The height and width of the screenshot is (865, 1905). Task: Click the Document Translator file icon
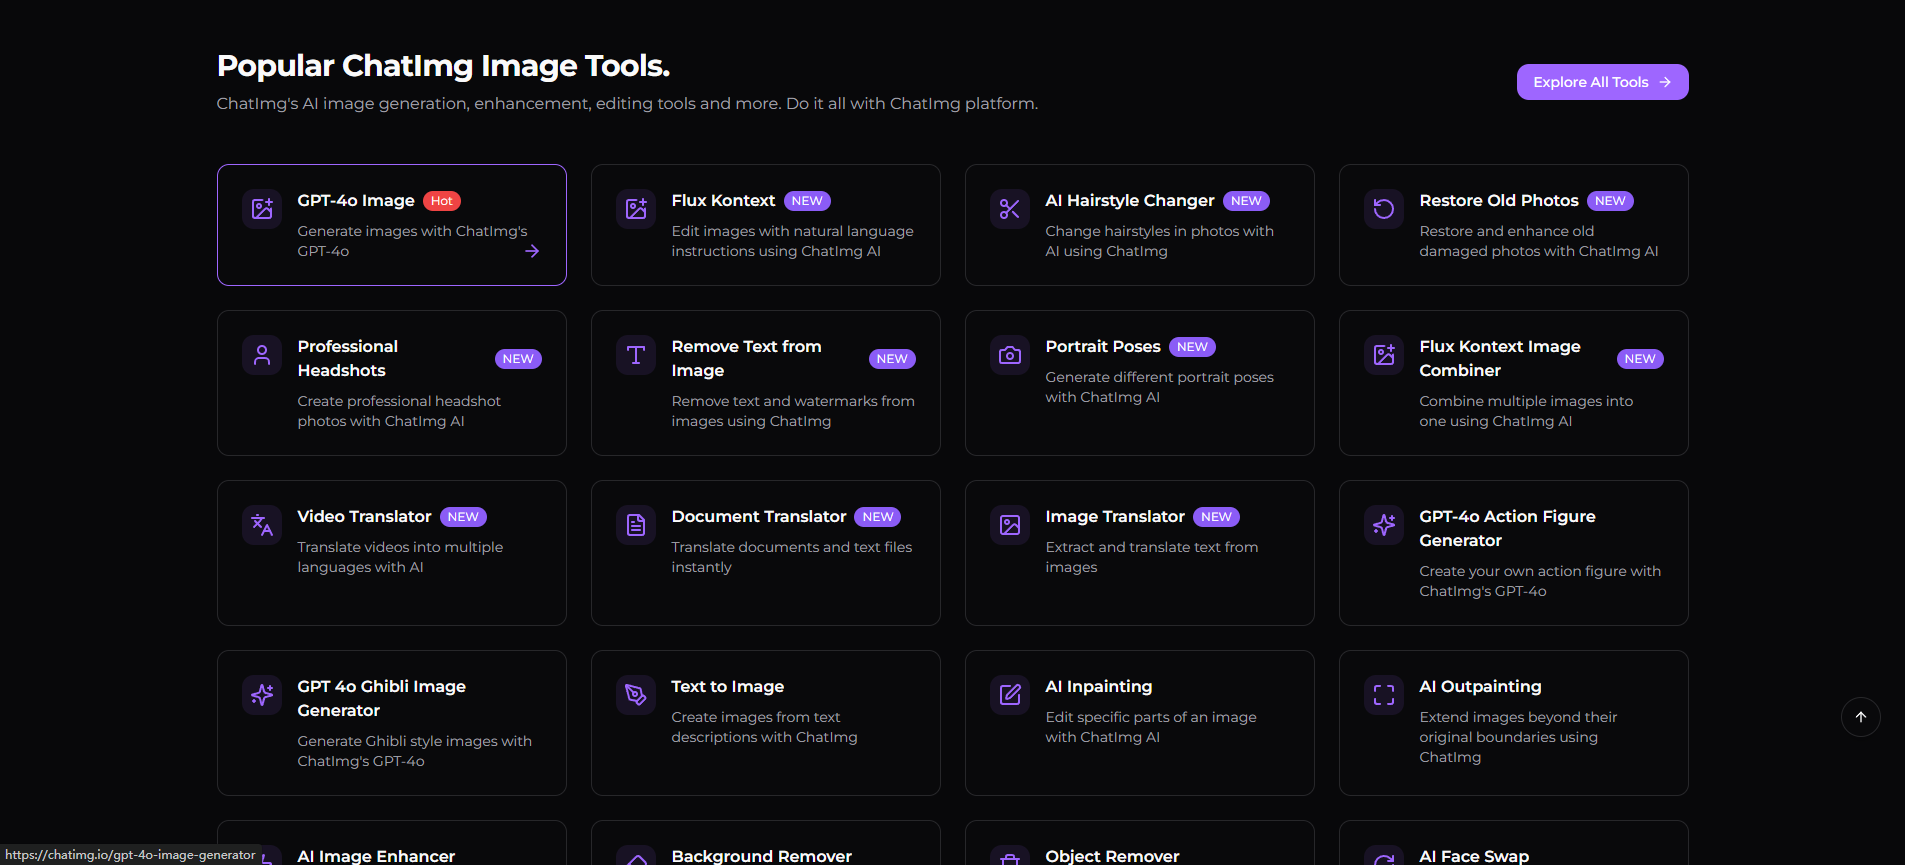(636, 525)
